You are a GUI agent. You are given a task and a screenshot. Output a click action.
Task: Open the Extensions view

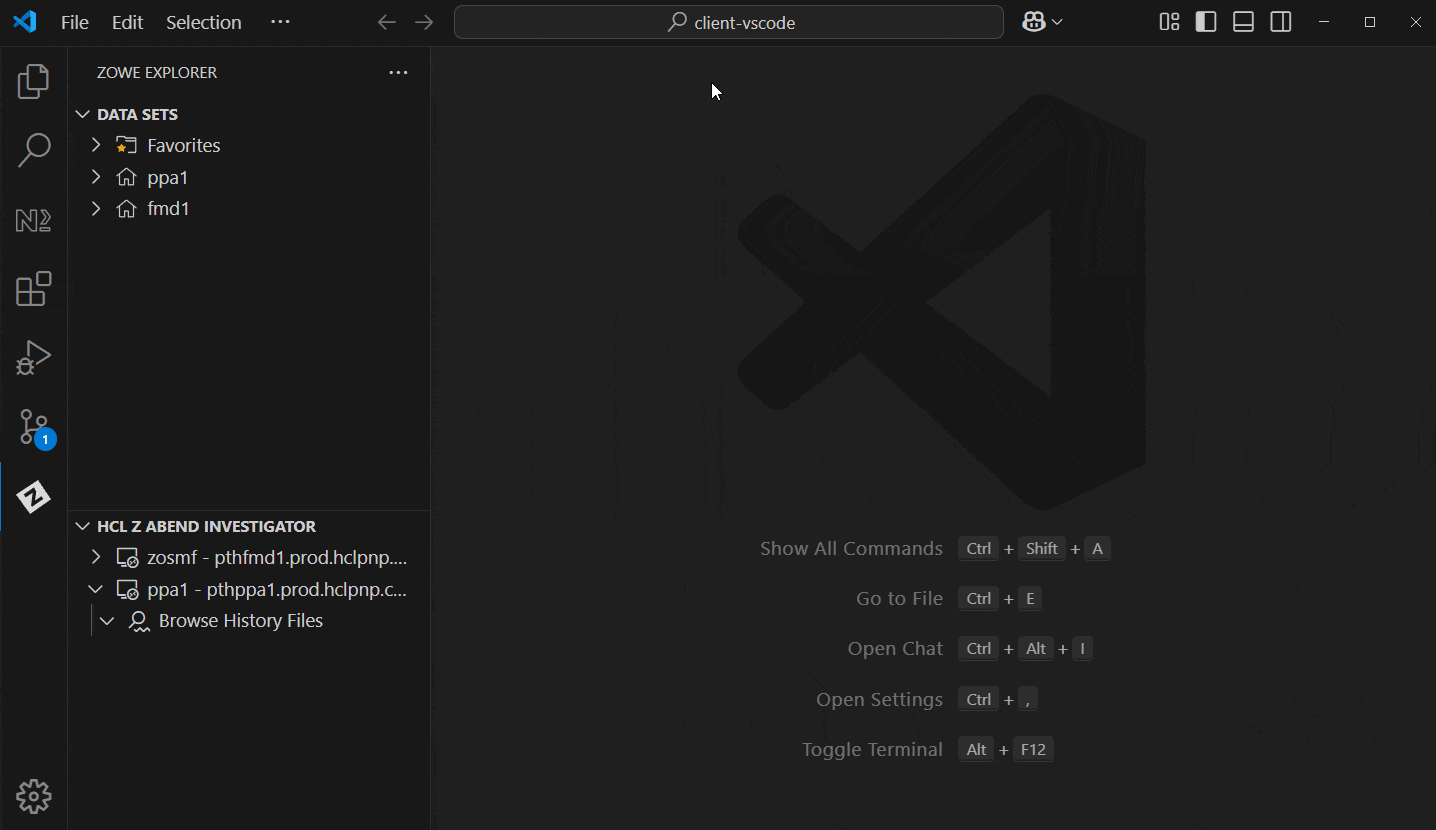33,289
